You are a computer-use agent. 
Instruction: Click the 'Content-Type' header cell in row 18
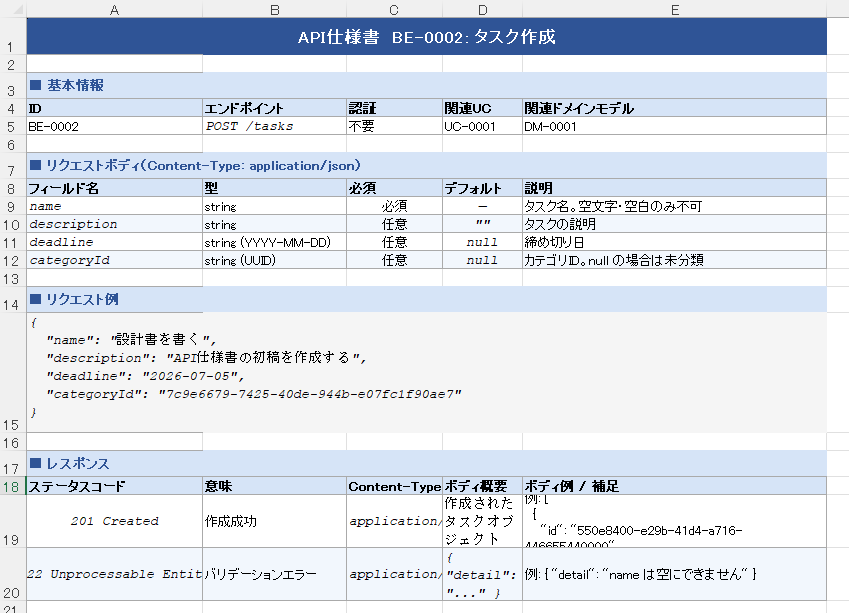coord(394,486)
